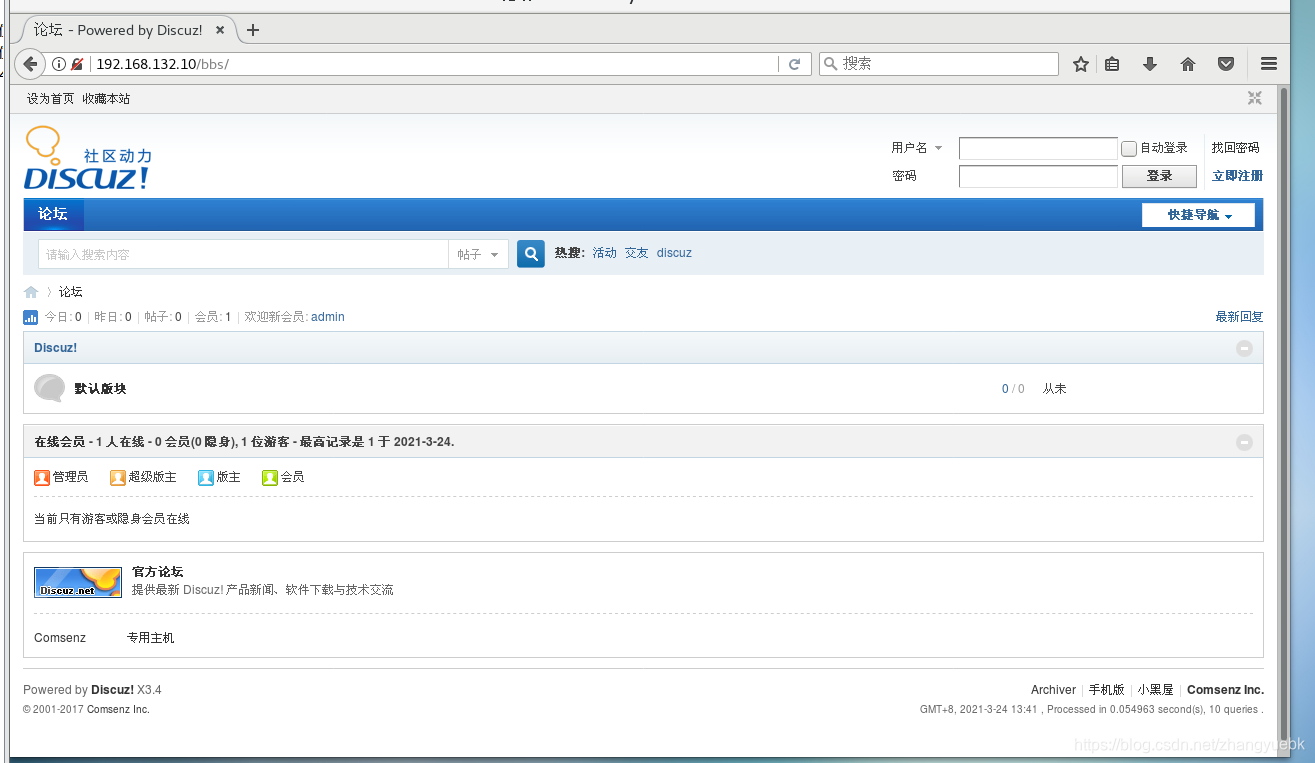Open the Archiver footer link
1315x763 pixels.
pos(1053,690)
